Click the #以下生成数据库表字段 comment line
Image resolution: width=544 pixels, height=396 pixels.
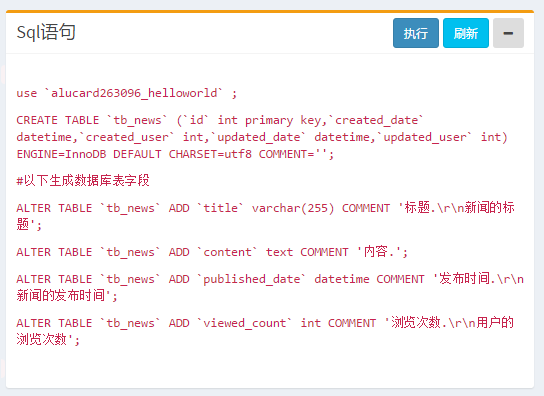pyautogui.click(x=83, y=180)
